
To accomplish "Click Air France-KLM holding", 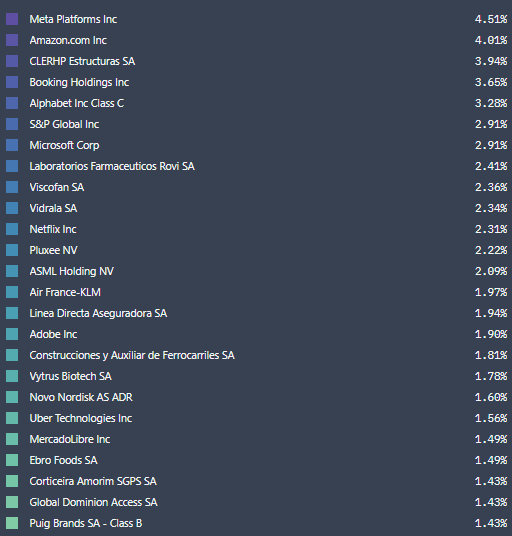I will [65, 292].
